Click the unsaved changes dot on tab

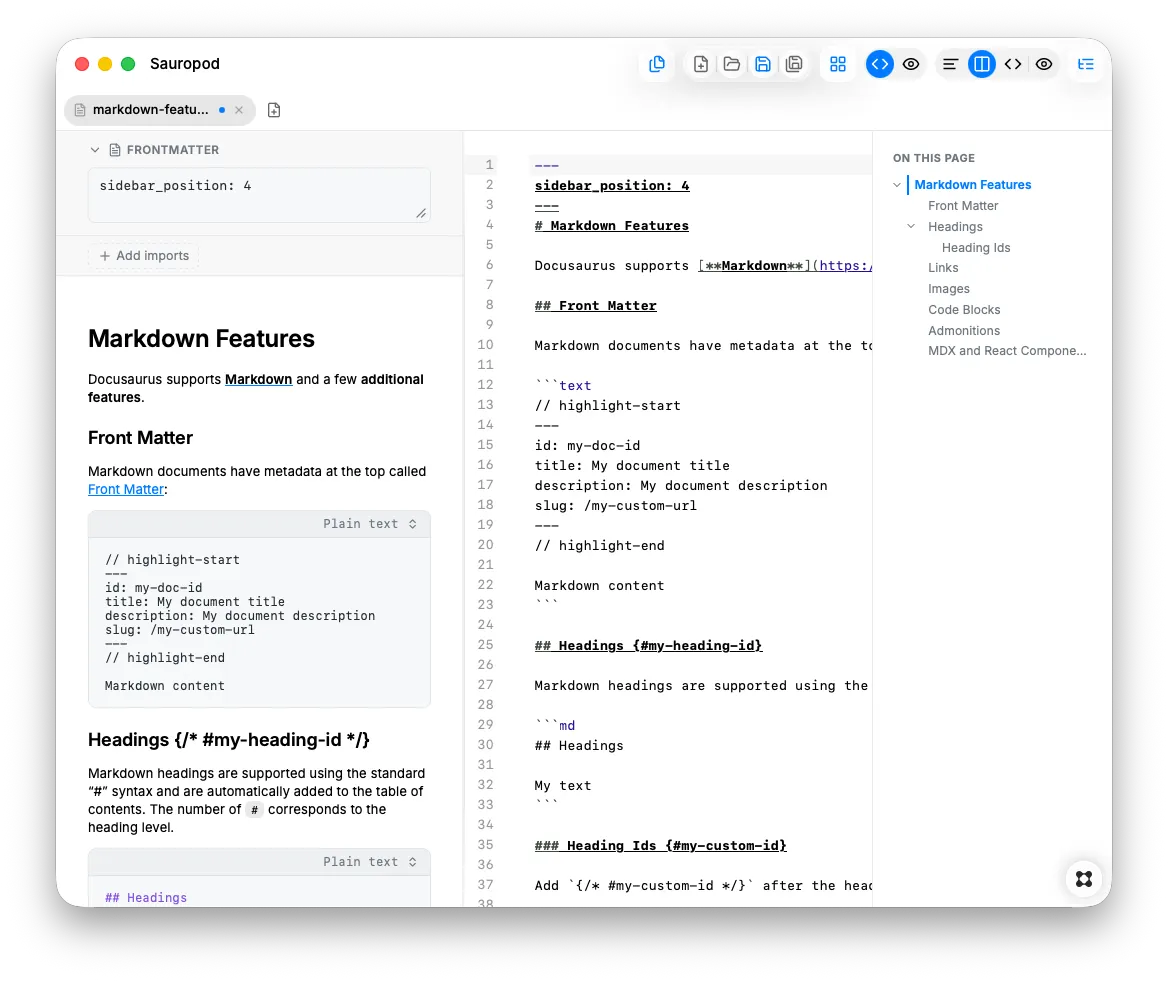[222, 110]
